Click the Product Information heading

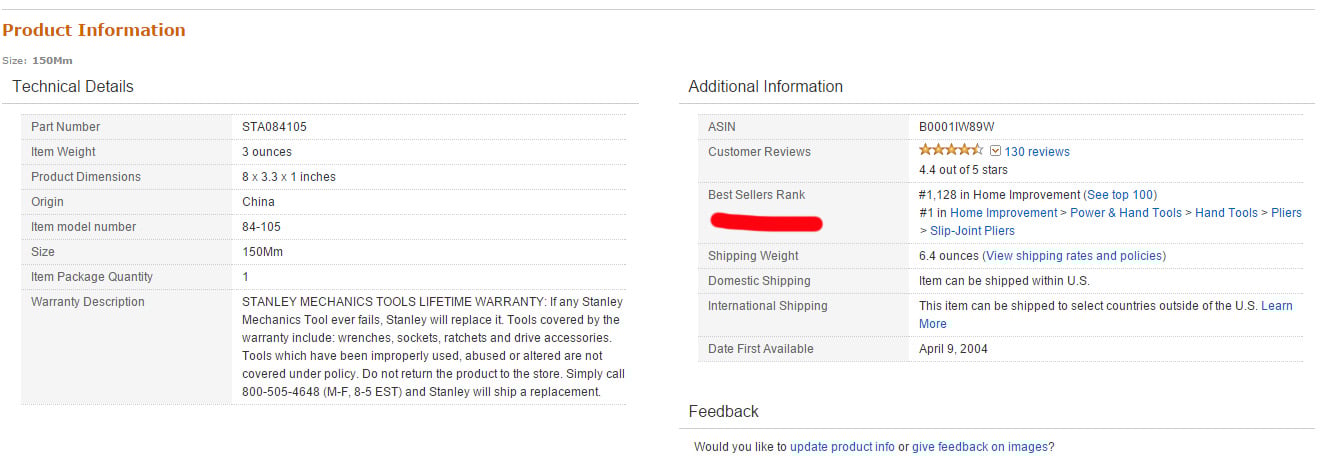click(94, 30)
